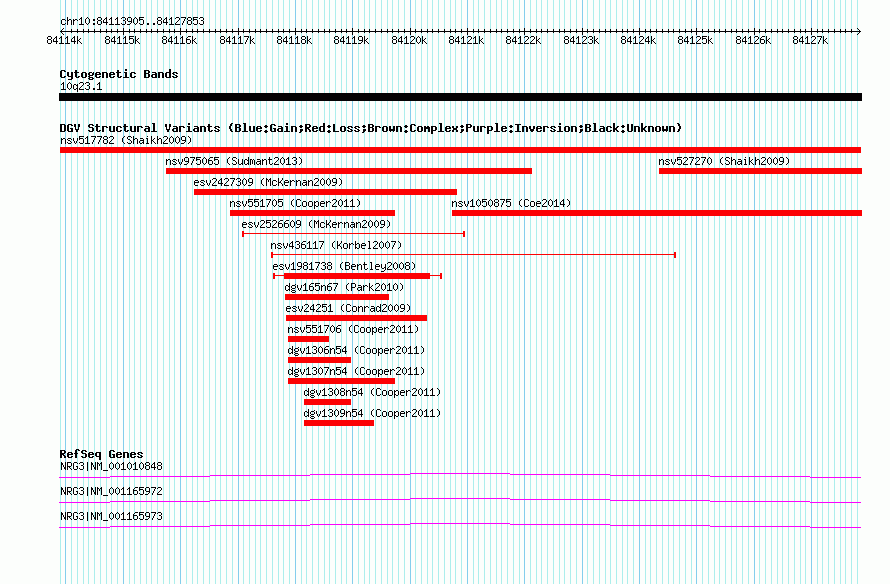Click the esv2526609 thin red line

coord(354,234)
